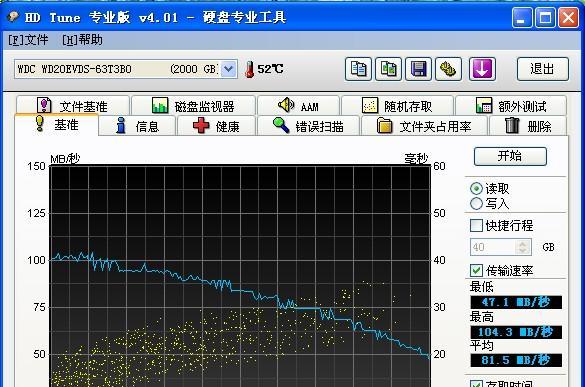Click the GB value spinner arrows

pos(523,247)
